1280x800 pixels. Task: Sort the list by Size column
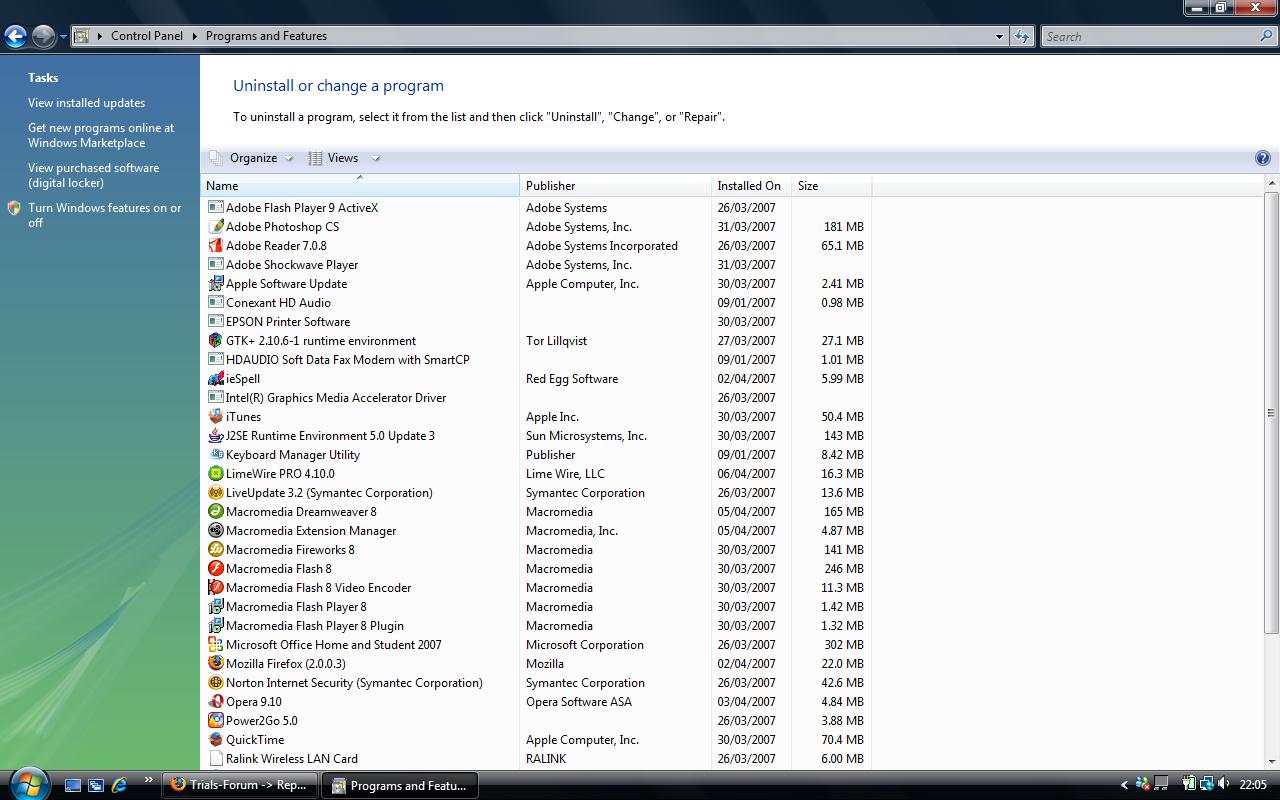[831, 185]
